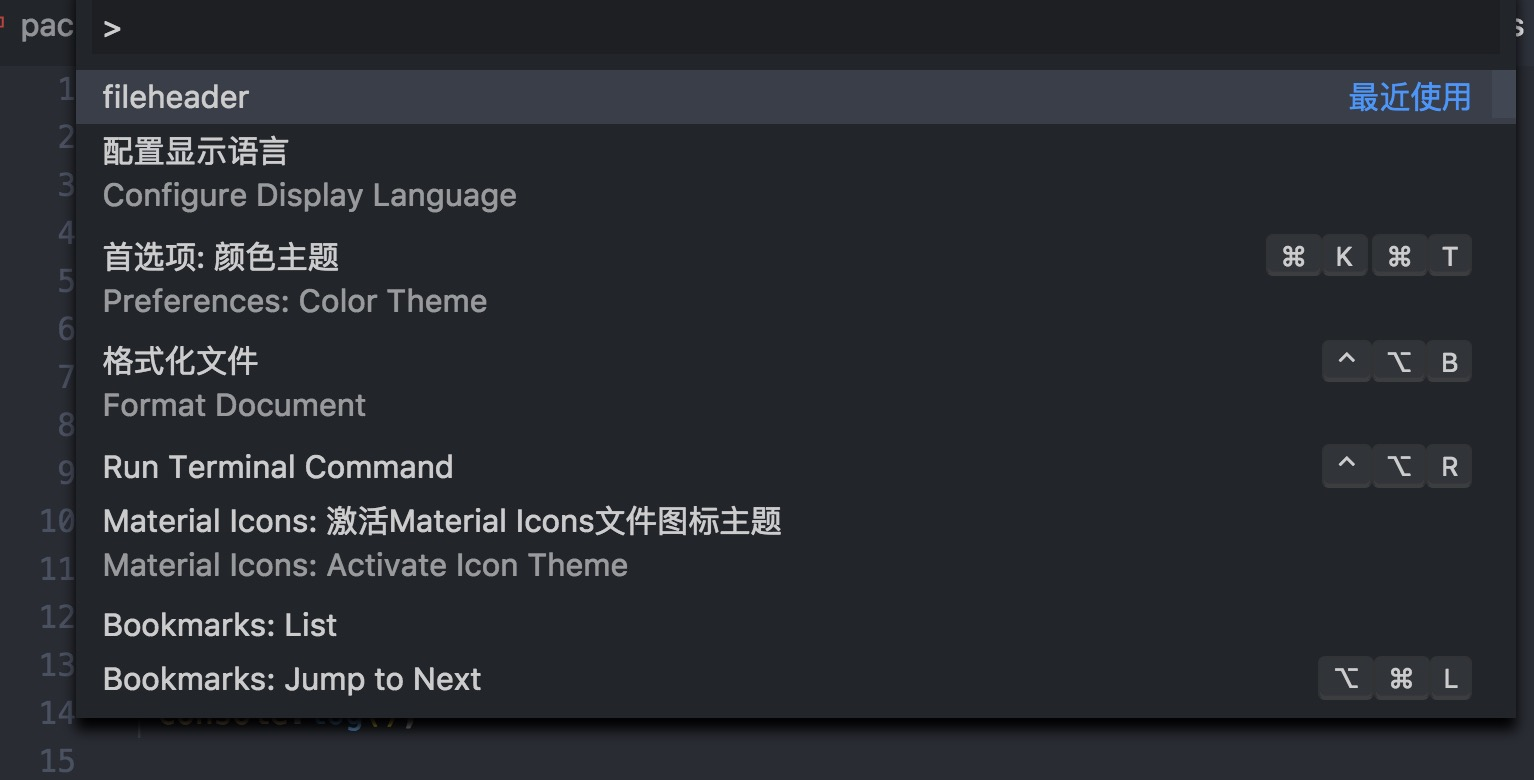Viewport: 1534px width, 780px height.
Task: Select Bookmarks: Jump to Next
Action: (795, 679)
